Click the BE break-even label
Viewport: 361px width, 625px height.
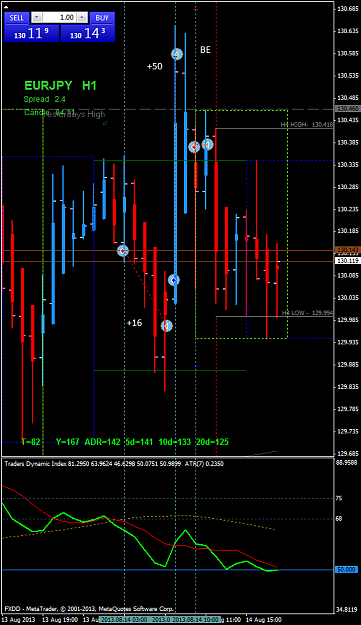point(205,50)
